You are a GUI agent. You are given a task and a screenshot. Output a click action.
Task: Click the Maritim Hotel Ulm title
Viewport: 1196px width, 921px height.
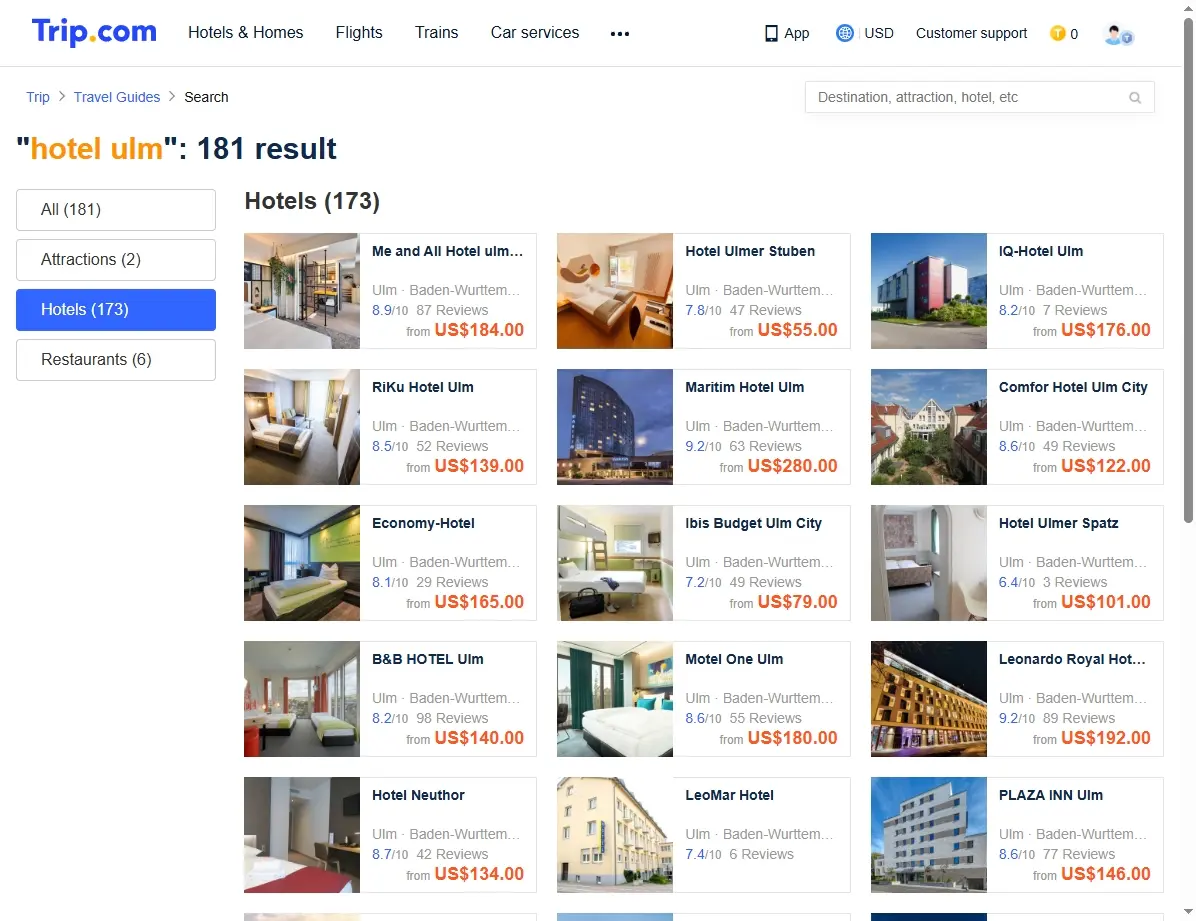(x=744, y=387)
